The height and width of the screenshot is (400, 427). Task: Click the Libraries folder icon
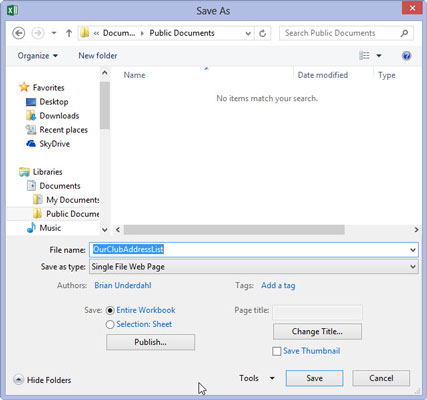pos(24,172)
